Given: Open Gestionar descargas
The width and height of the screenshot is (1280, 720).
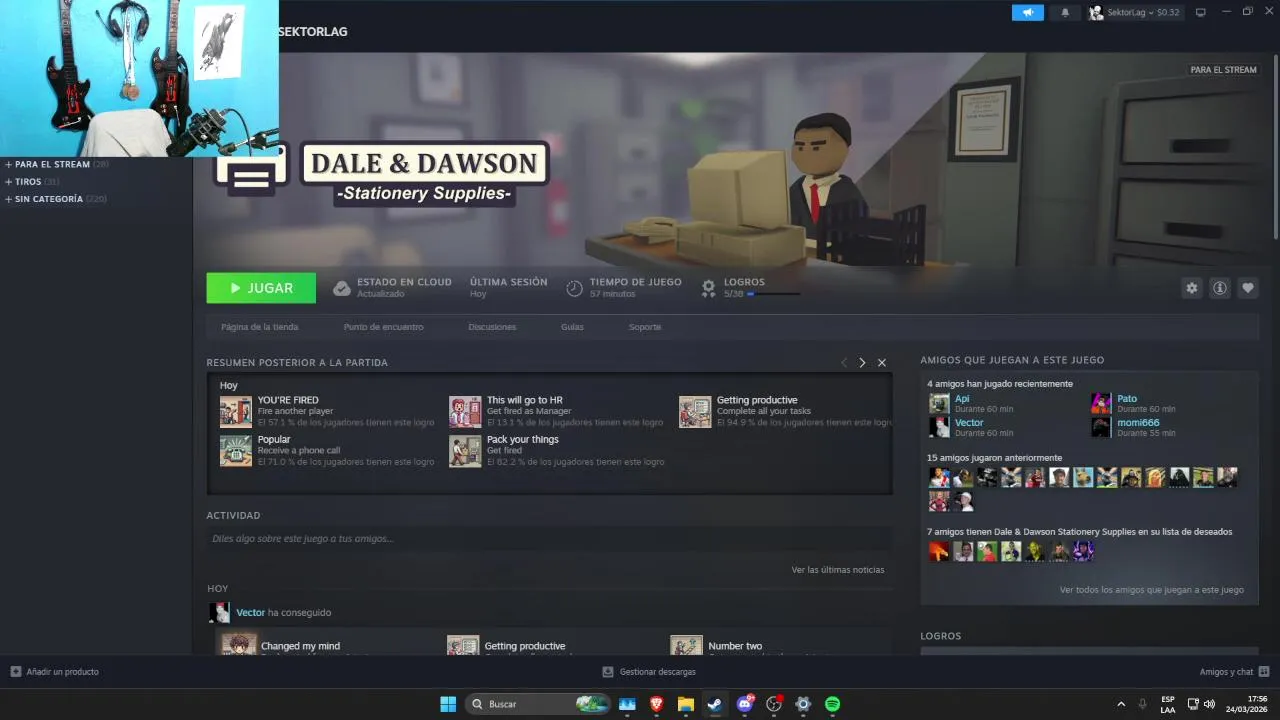Looking at the screenshot, I should click(649, 672).
